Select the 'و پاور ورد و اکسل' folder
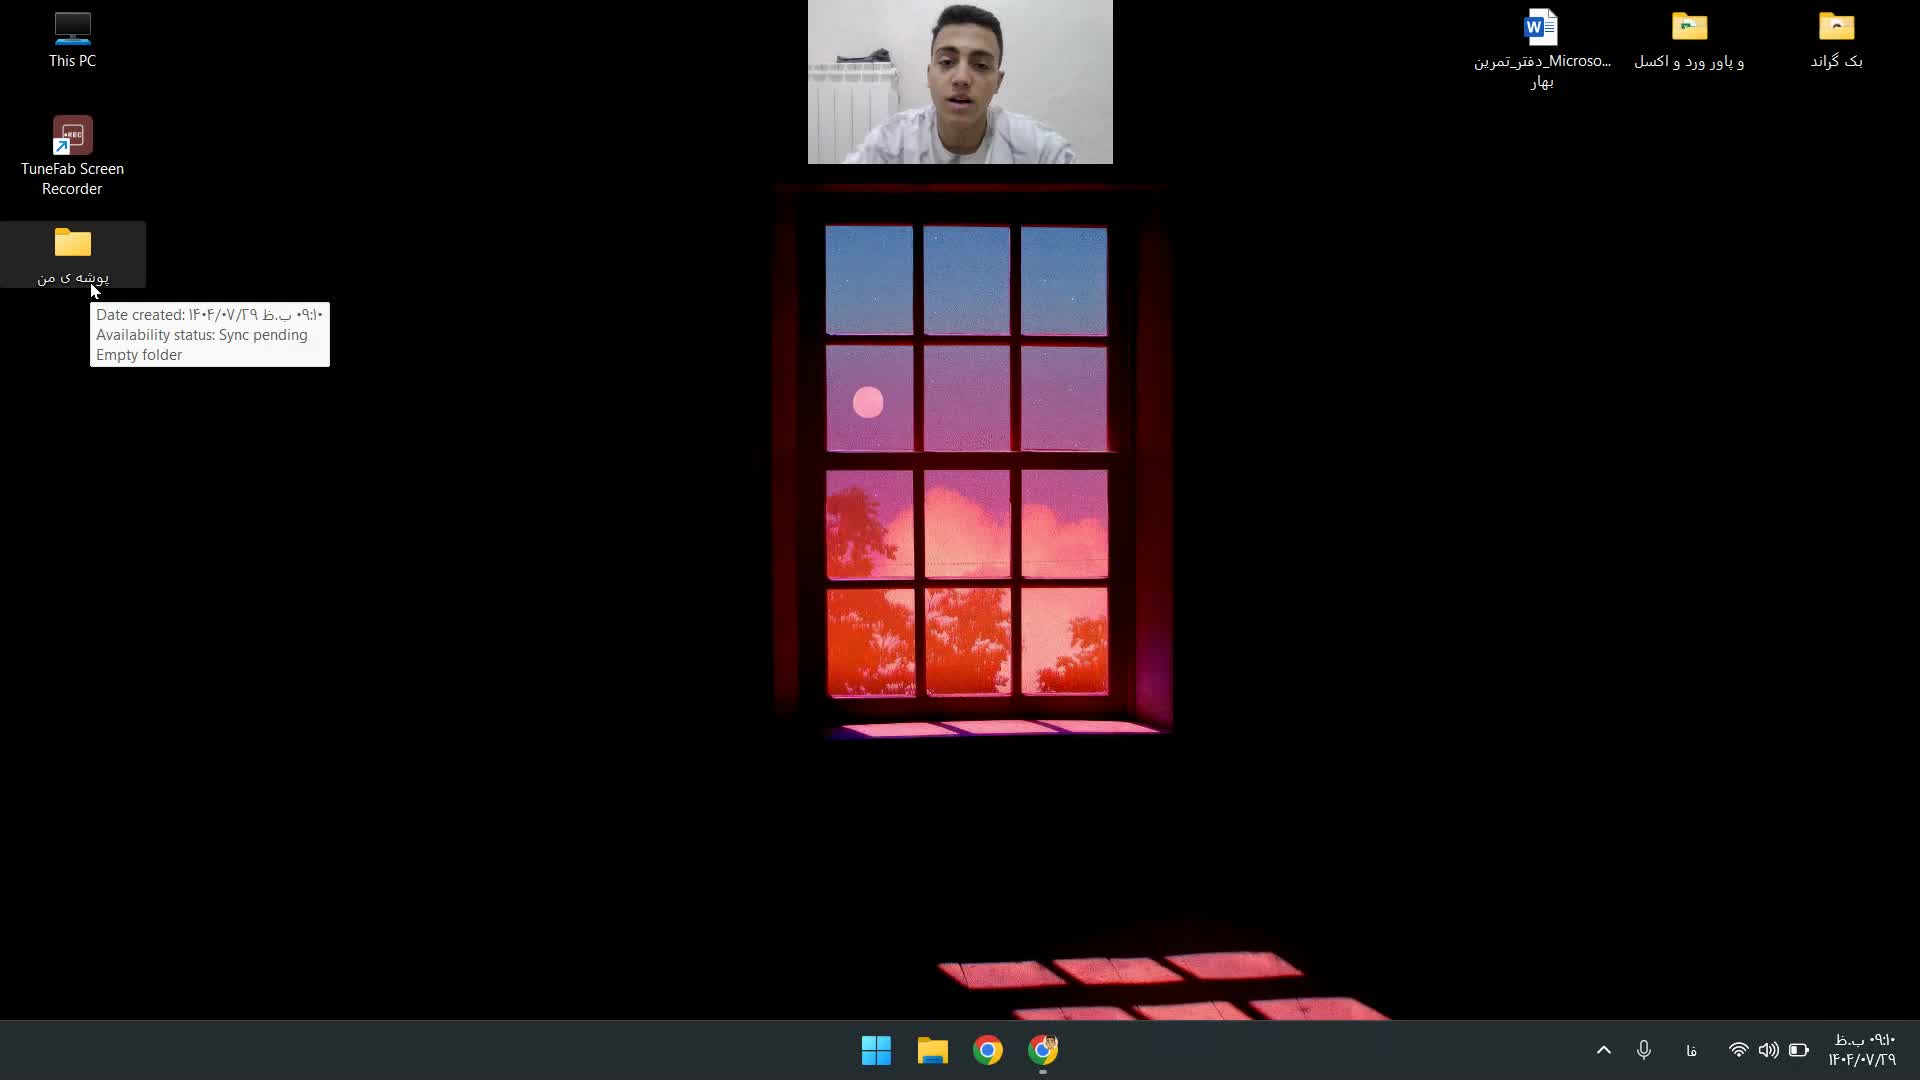 tap(1689, 28)
